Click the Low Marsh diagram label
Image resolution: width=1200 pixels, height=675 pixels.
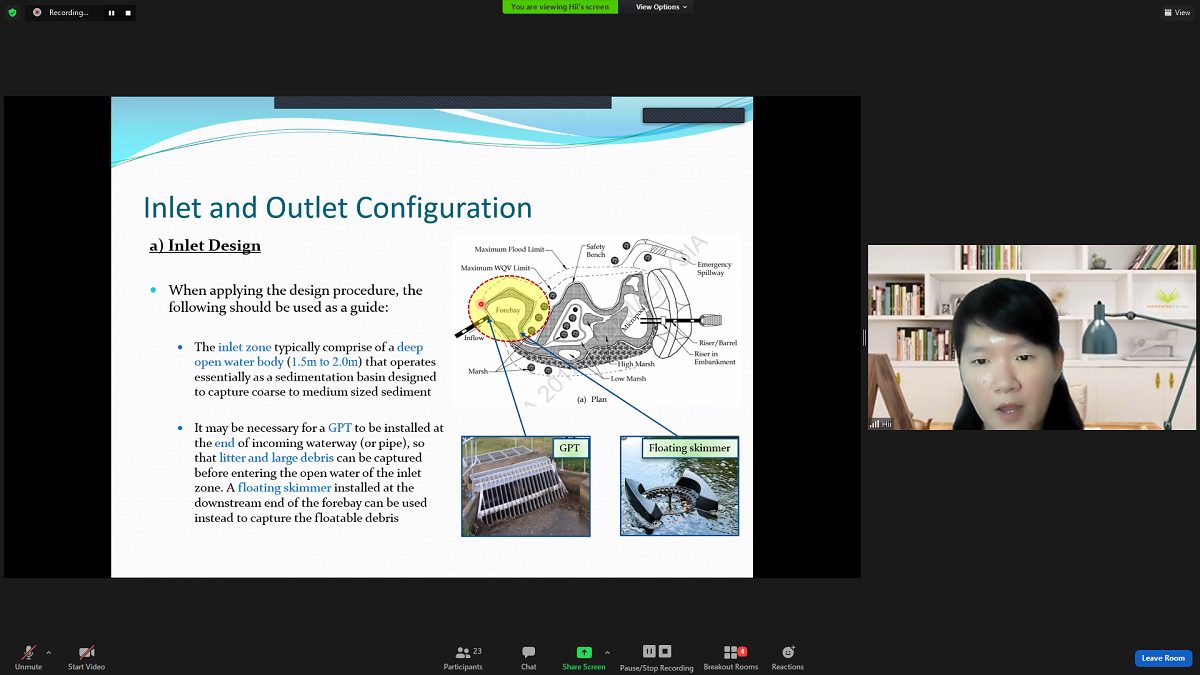(x=629, y=379)
